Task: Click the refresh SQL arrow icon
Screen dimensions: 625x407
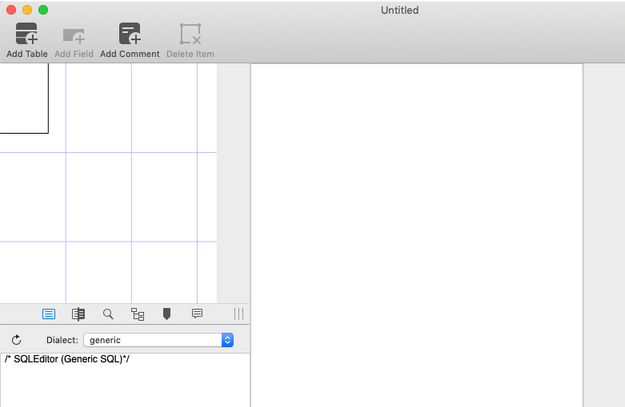Action: [x=16, y=340]
